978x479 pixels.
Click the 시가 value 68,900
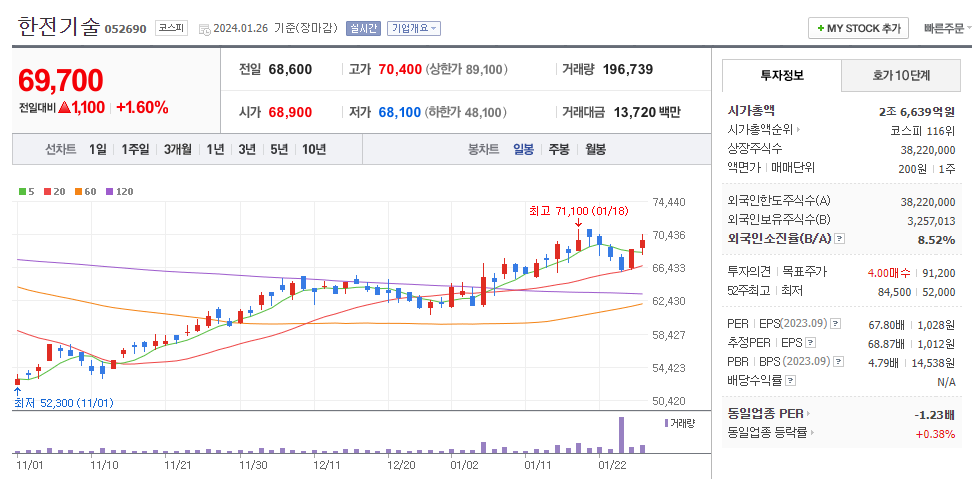tap(290, 112)
